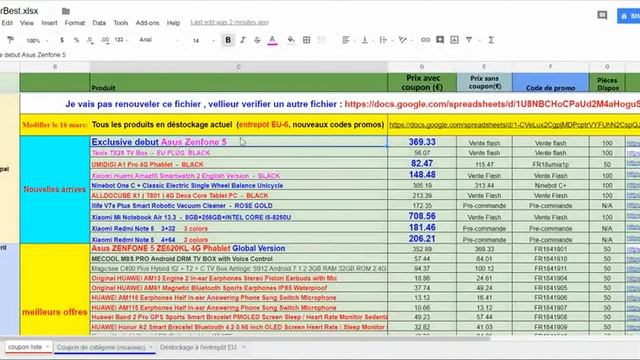
Task: Switch to Déstockage à l'entrepôt EU tab
Action: [198, 347]
